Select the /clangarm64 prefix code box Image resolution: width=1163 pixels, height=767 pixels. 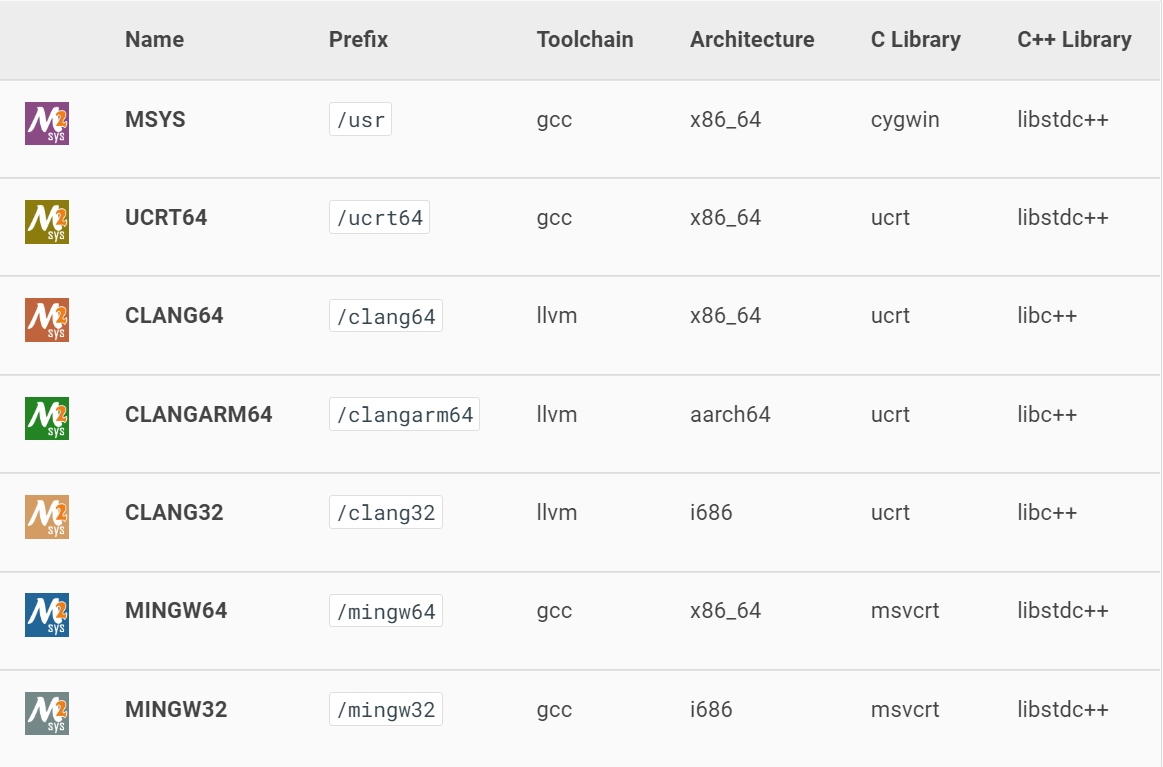(404, 414)
